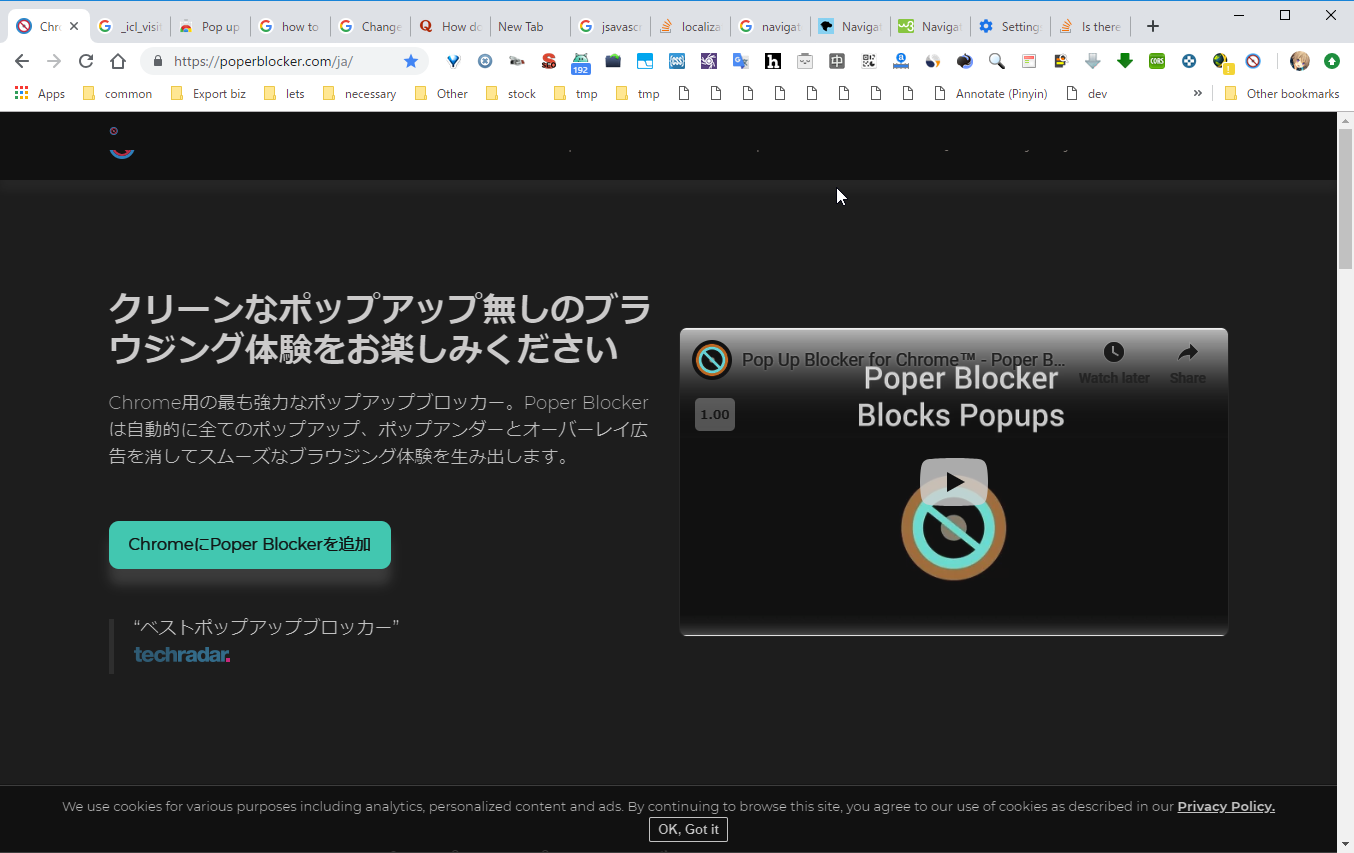Expand the hidden bookmarks overflow chevron
This screenshot has width=1354, height=853.
point(1197,93)
